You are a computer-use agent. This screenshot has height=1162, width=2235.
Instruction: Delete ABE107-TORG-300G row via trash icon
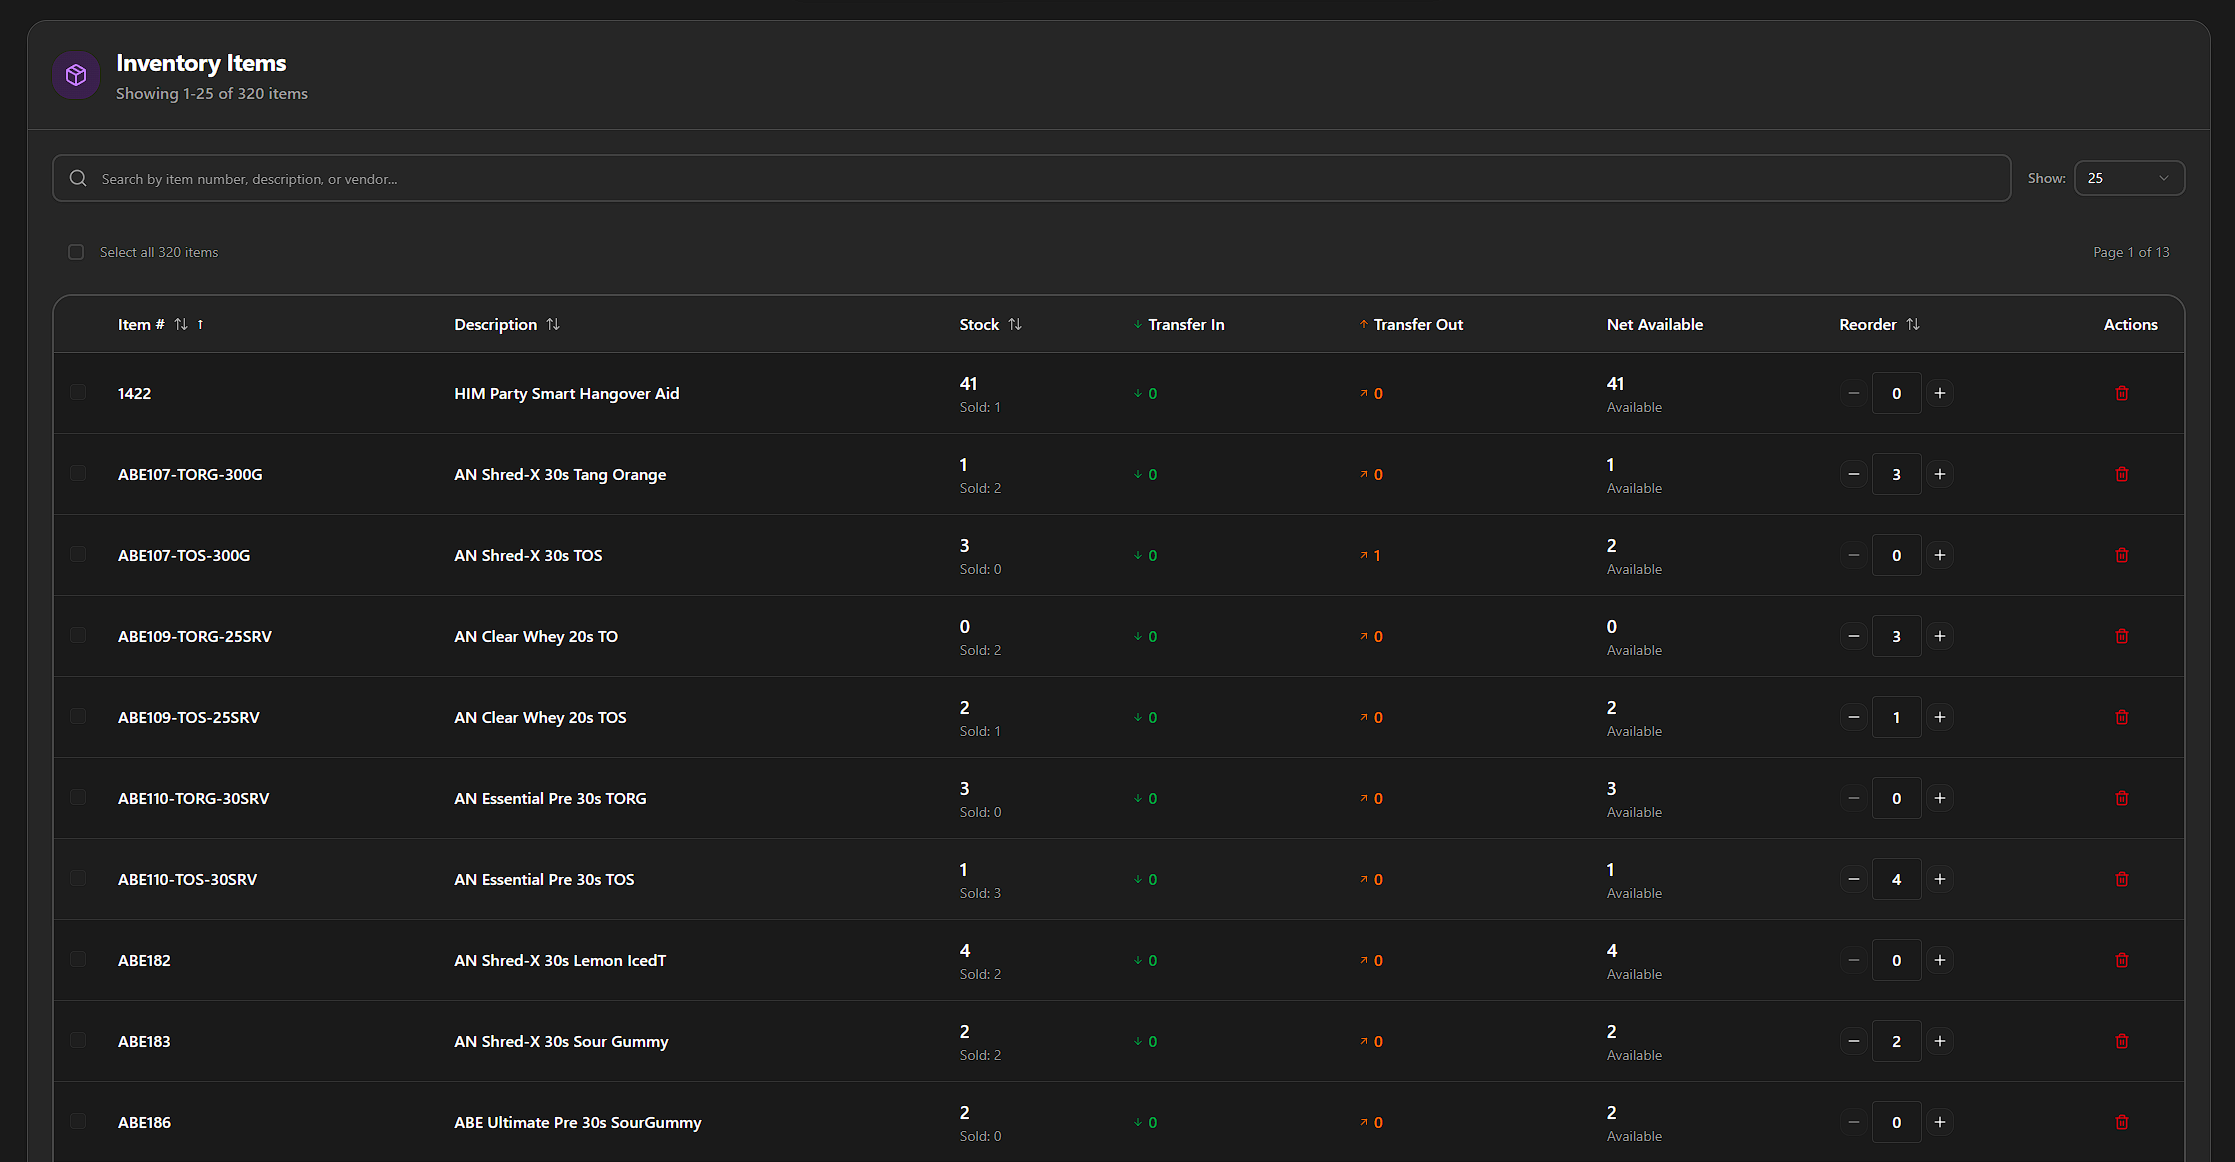(x=2121, y=474)
